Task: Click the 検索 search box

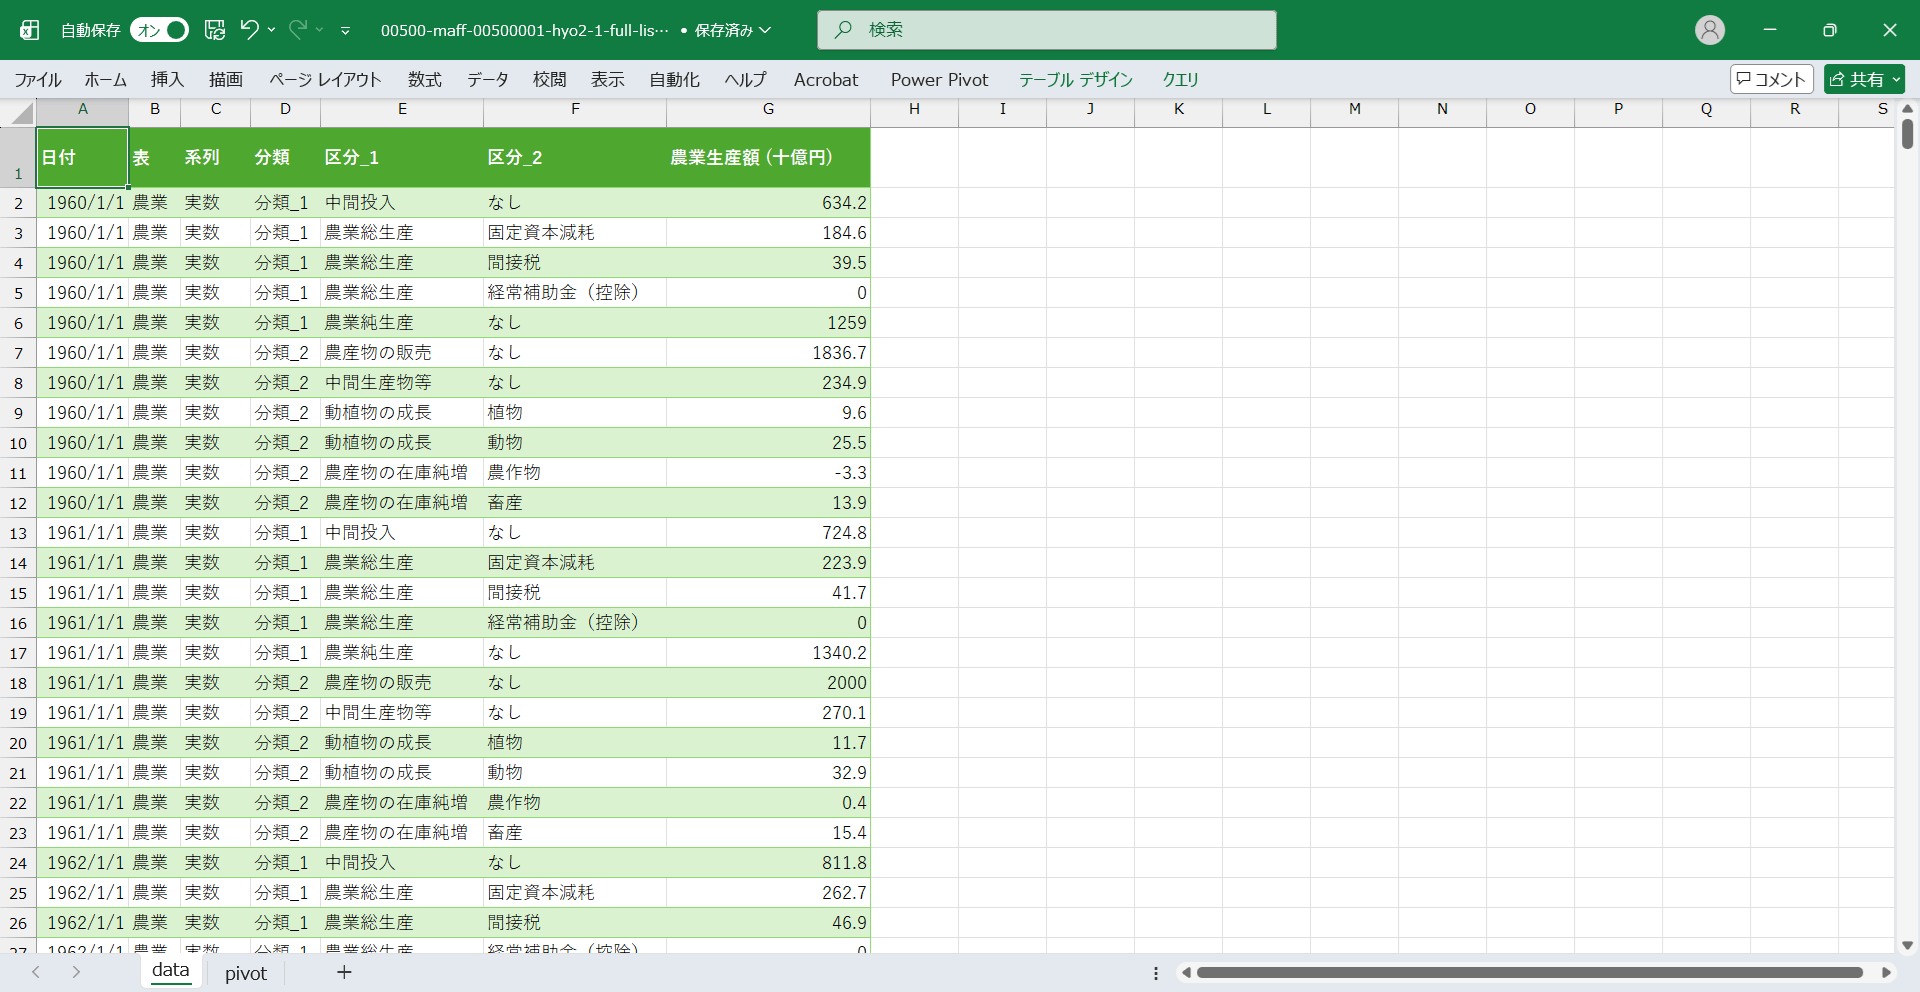Action: [1047, 30]
